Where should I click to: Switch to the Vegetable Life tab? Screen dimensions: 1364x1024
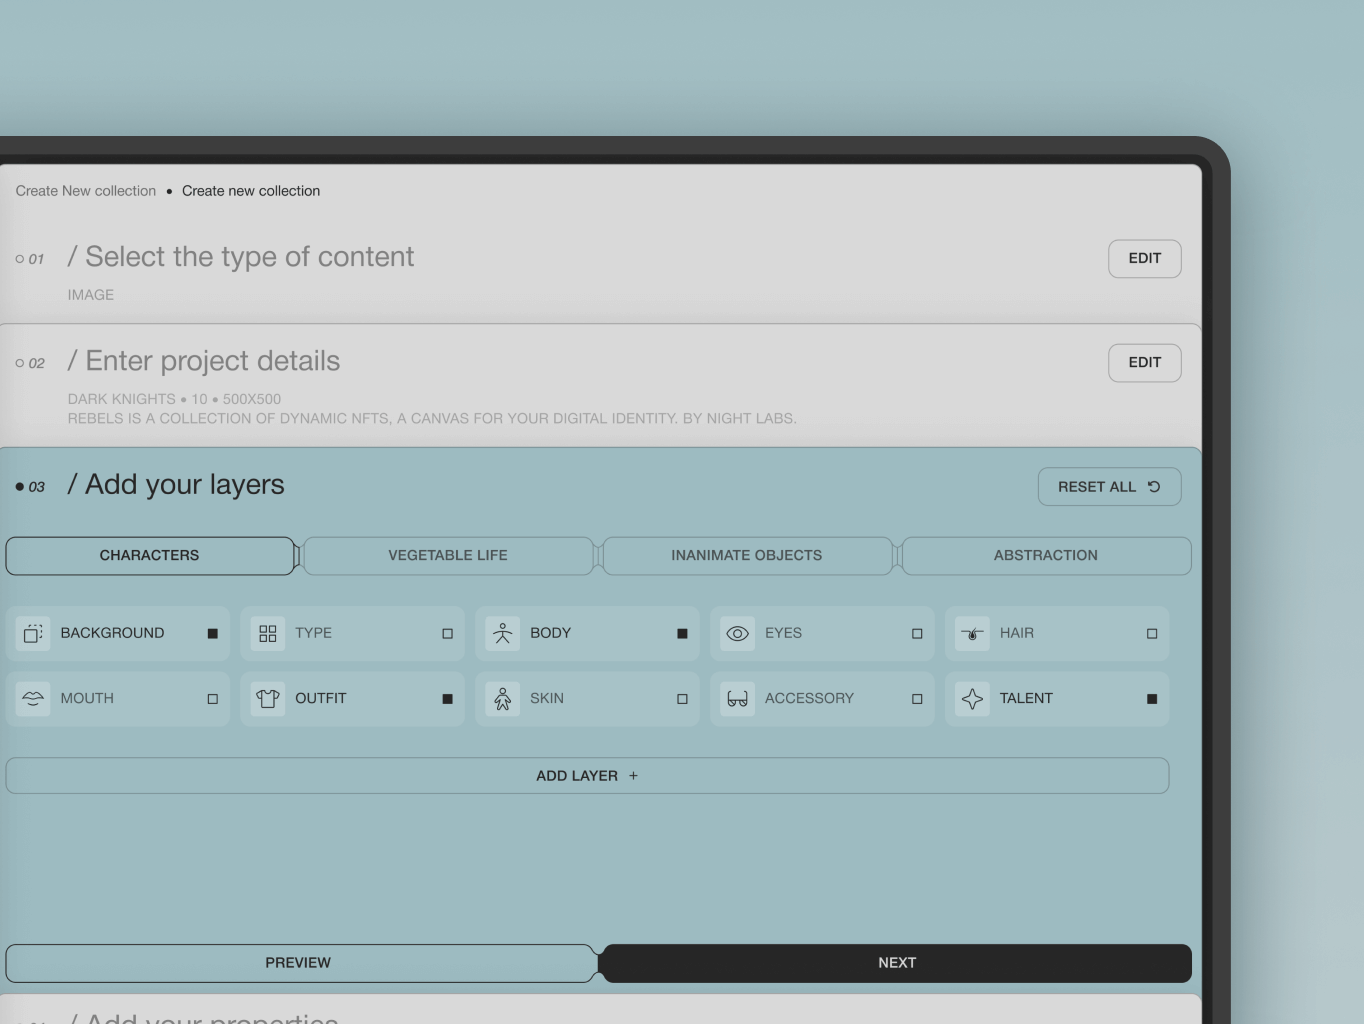(x=448, y=555)
